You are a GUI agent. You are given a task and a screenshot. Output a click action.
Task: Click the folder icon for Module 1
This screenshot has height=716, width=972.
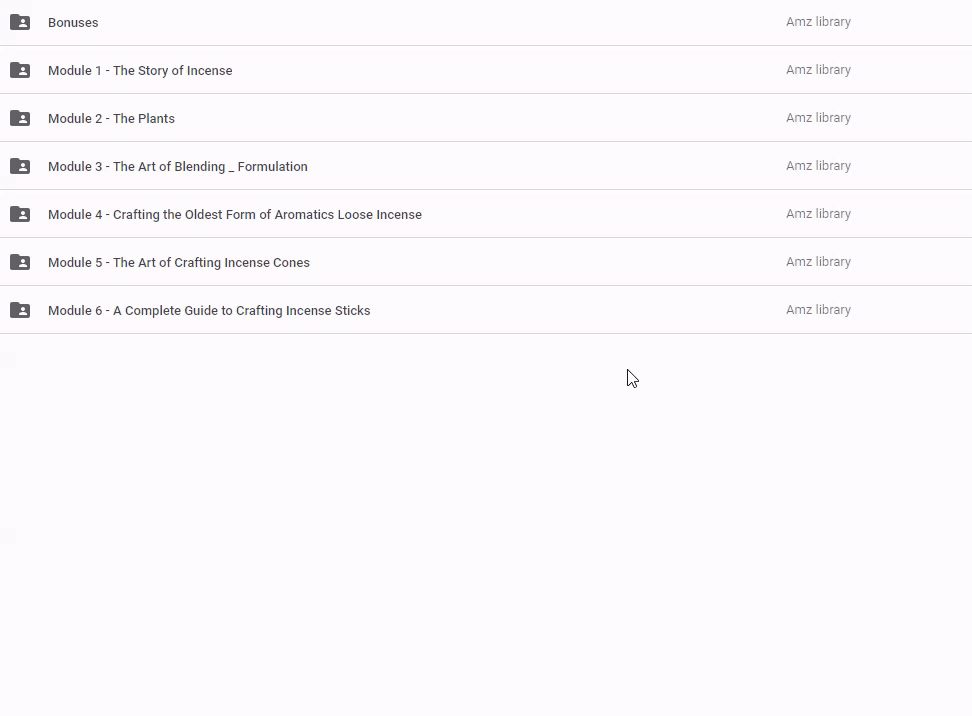coord(20,70)
